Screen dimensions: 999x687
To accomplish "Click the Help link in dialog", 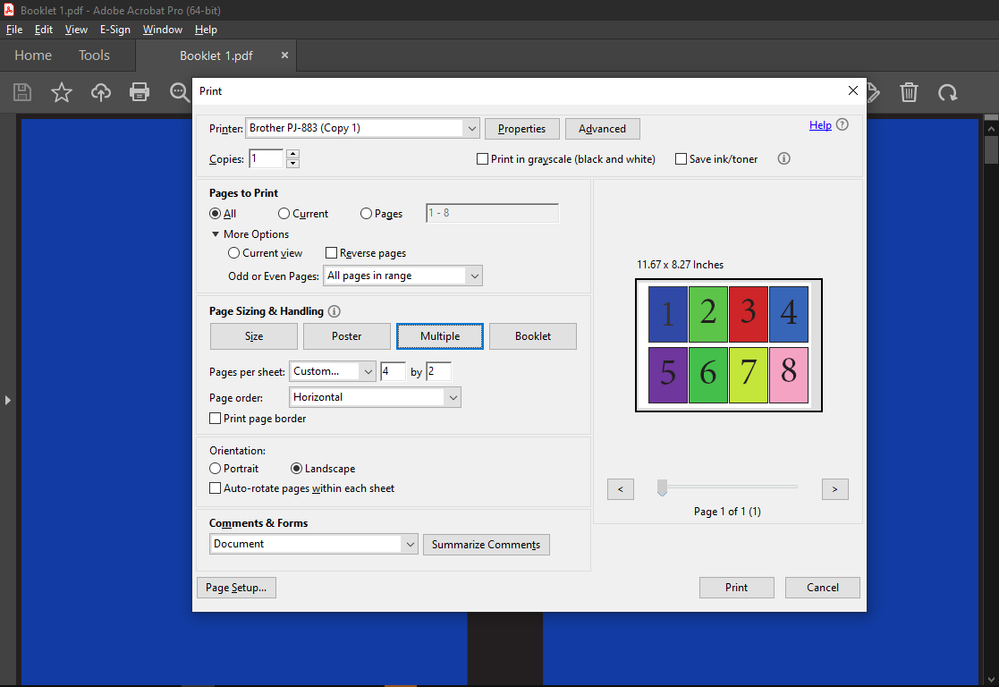I will (x=820, y=125).
